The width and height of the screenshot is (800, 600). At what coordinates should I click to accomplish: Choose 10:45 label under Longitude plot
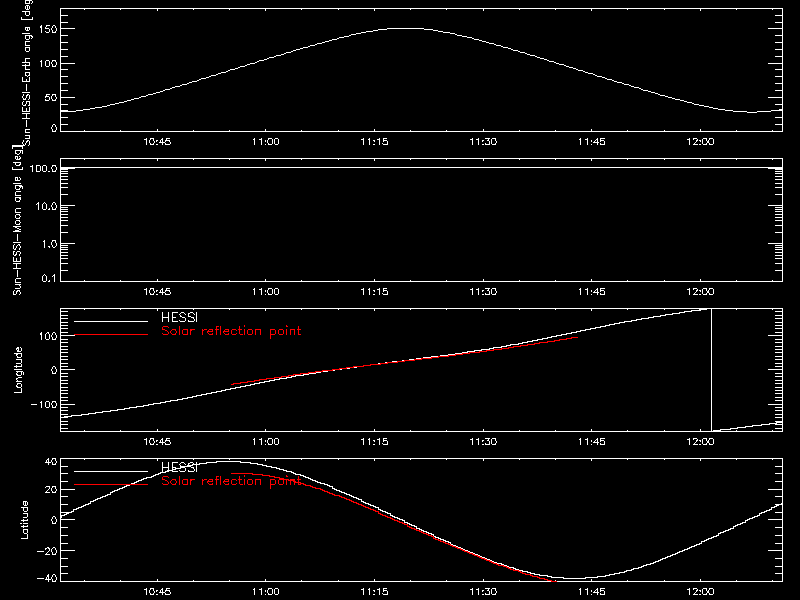tap(157, 442)
